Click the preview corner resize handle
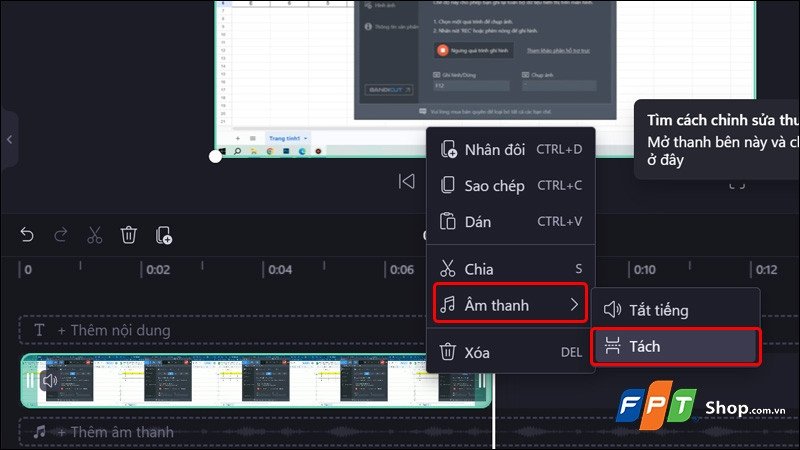 pos(215,157)
